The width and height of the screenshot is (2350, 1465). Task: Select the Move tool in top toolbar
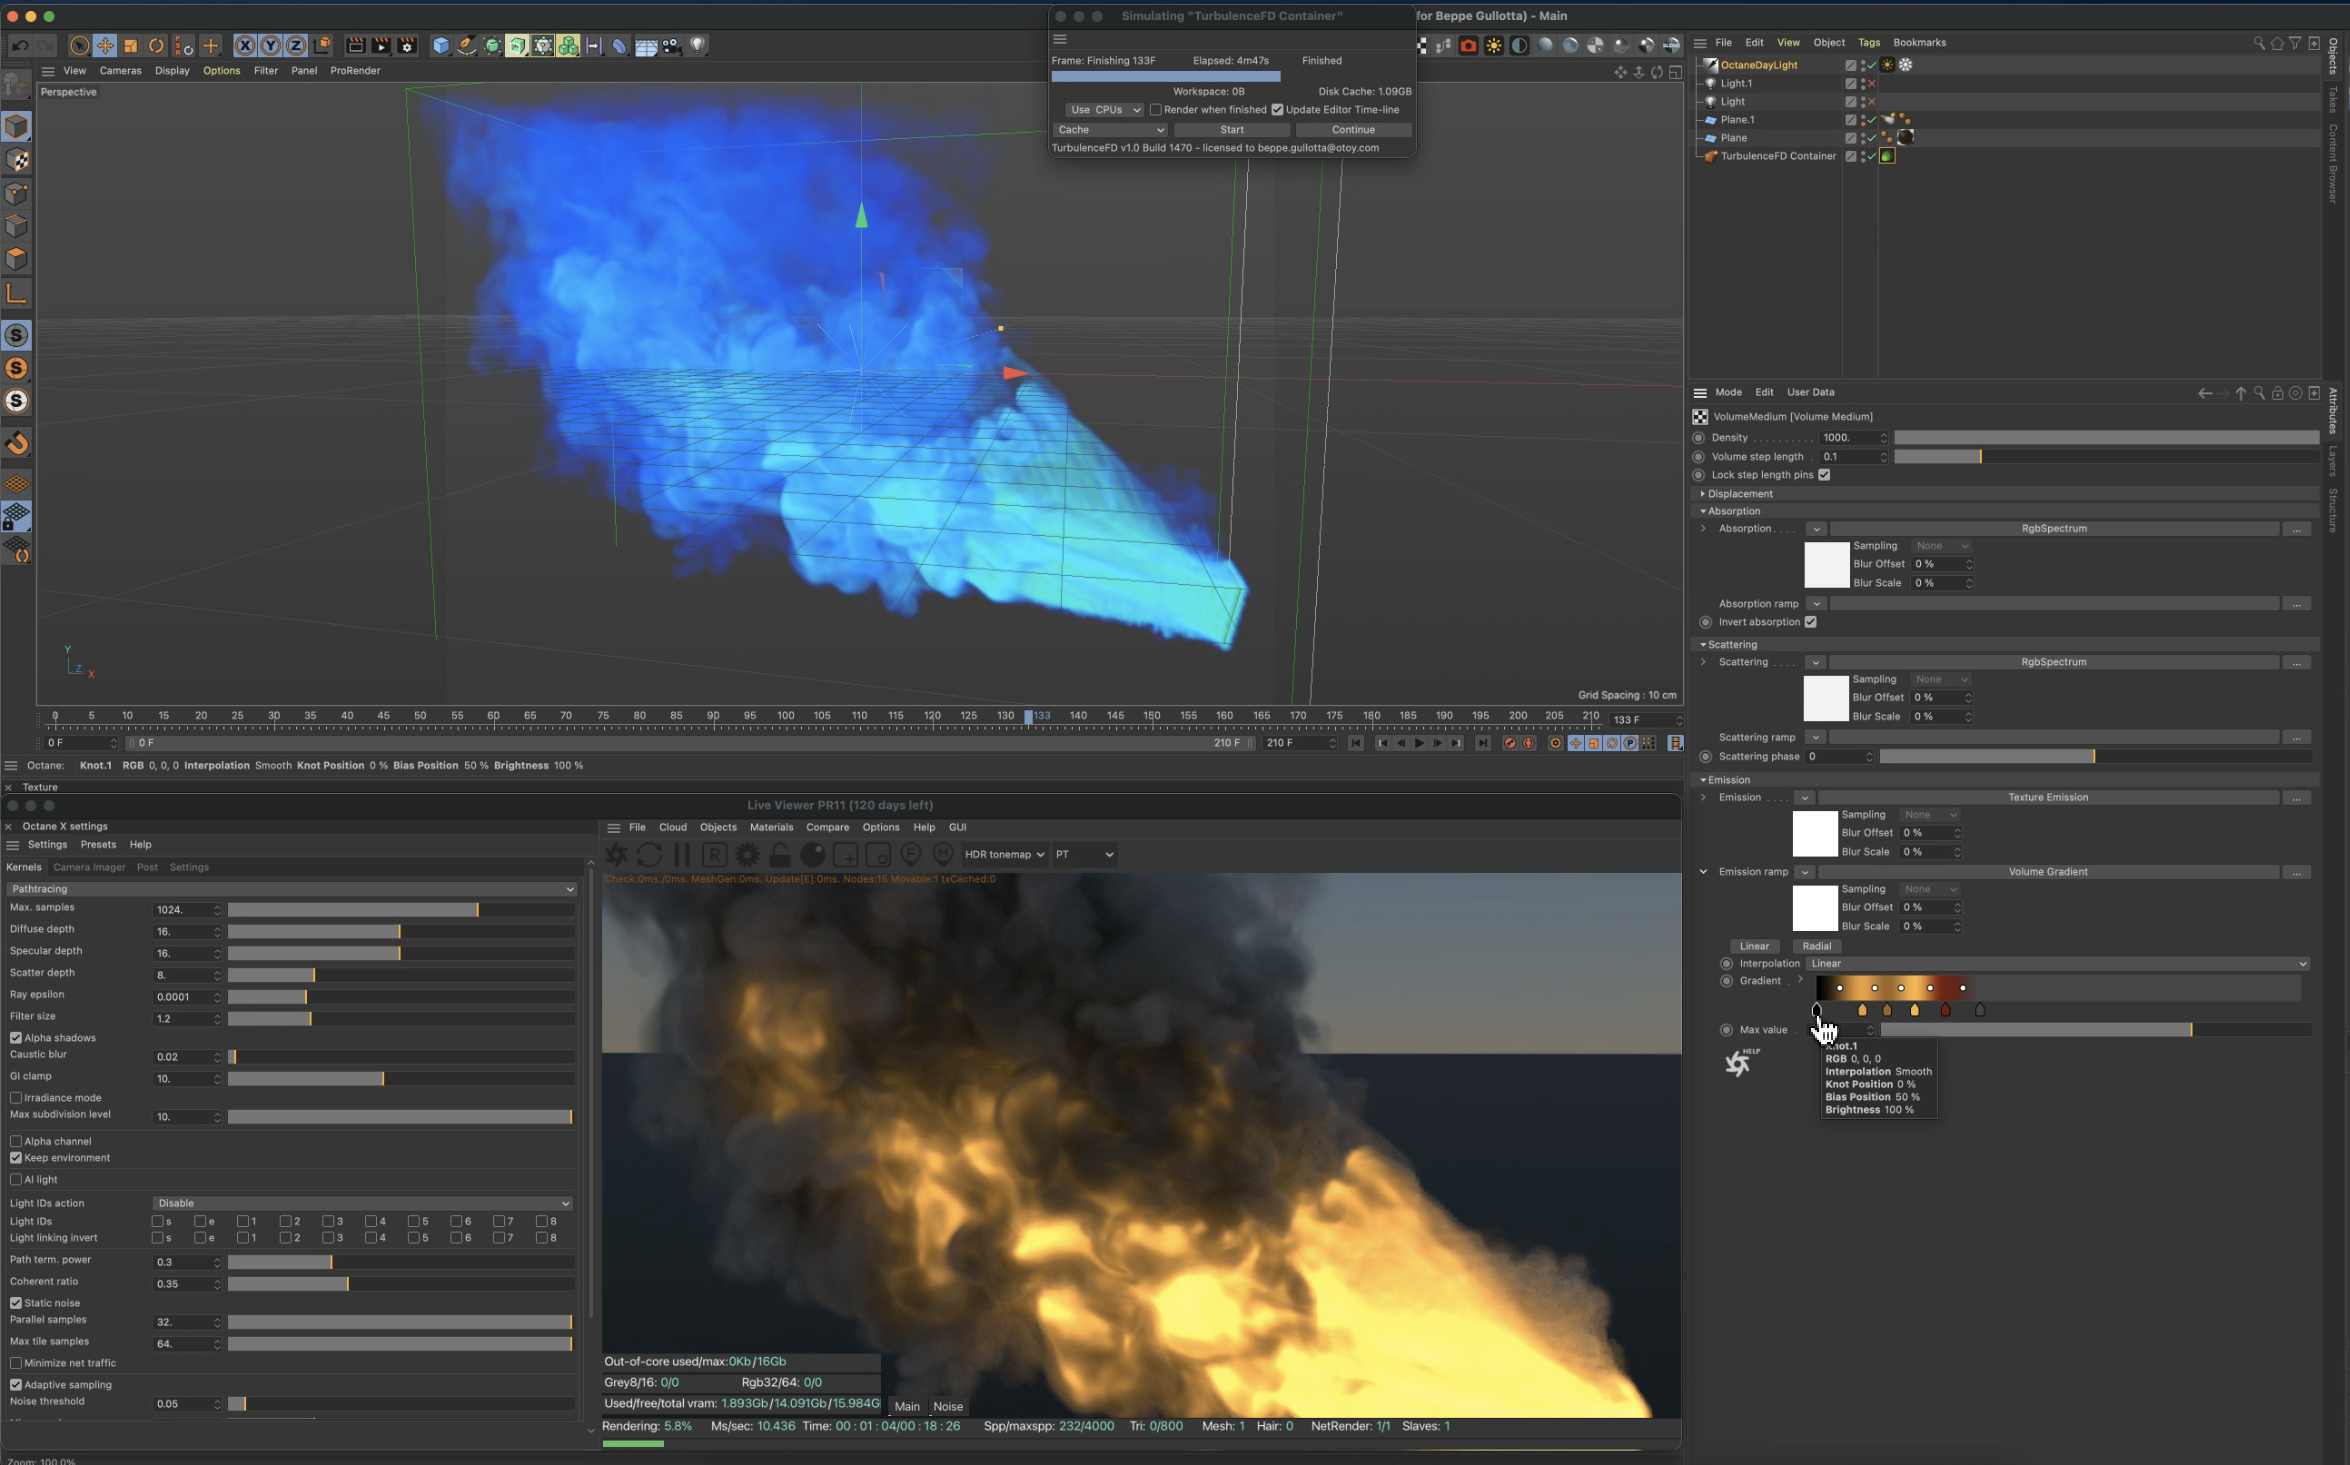[104, 46]
